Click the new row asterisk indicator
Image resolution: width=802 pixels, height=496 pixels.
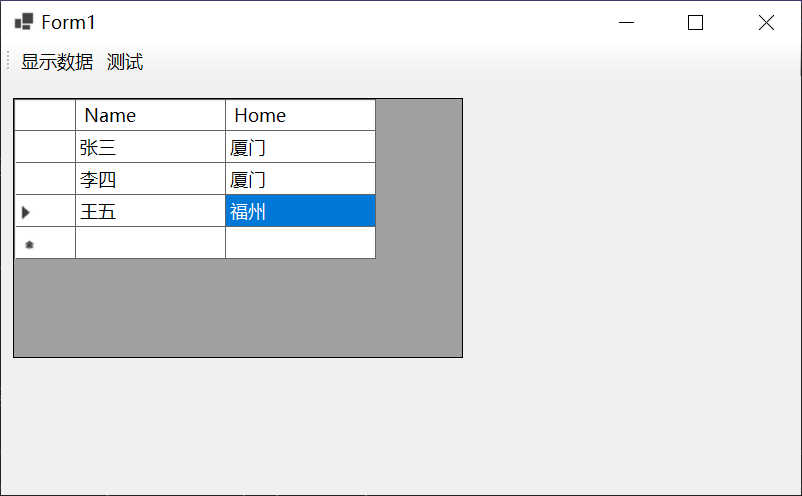coord(29,244)
